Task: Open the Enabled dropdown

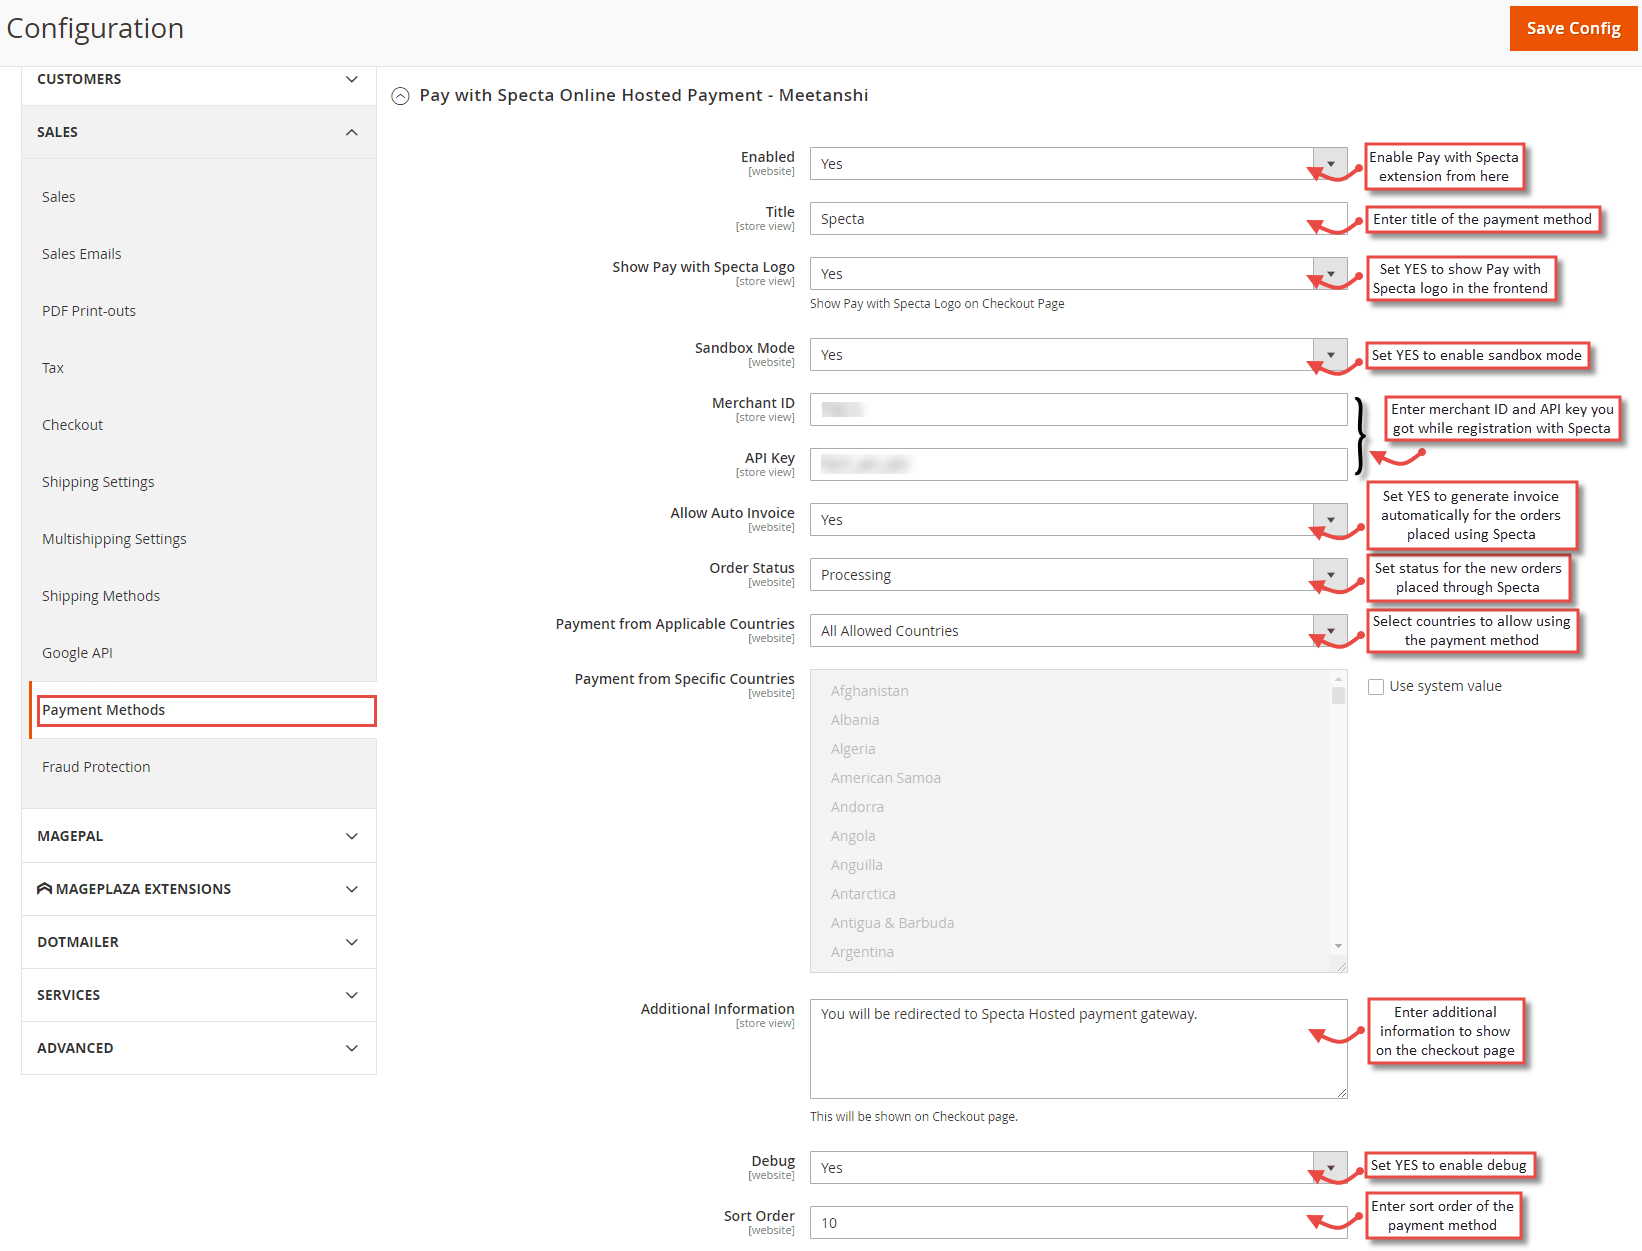Action: coord(1329,163)
